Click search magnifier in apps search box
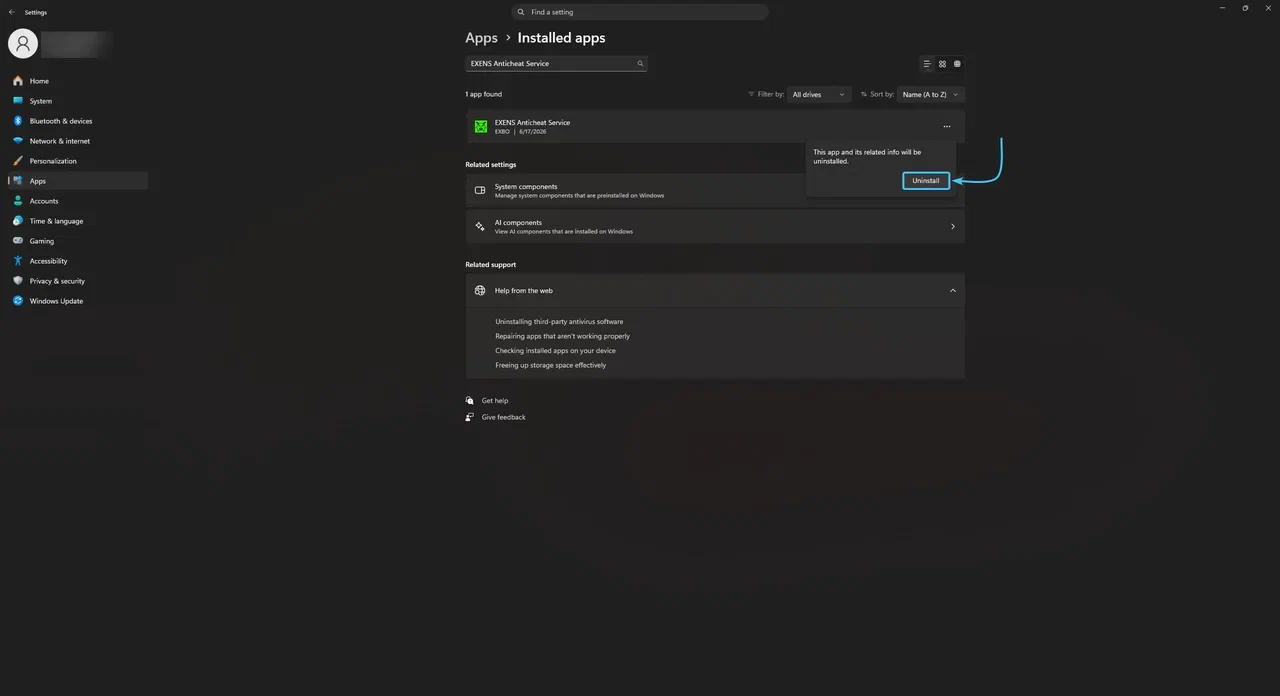This screenshot has height=696, width=1280. pyautogui.click(x=640, y=64)
